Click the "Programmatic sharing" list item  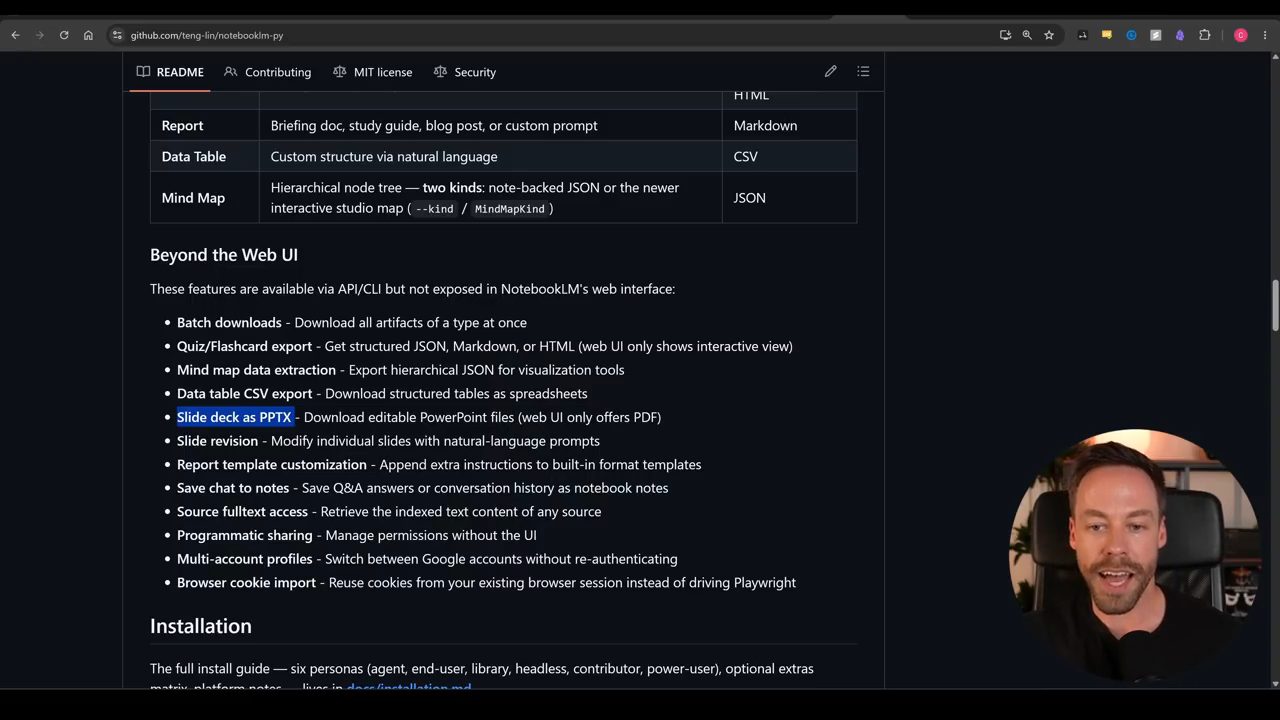pos(357,535)
